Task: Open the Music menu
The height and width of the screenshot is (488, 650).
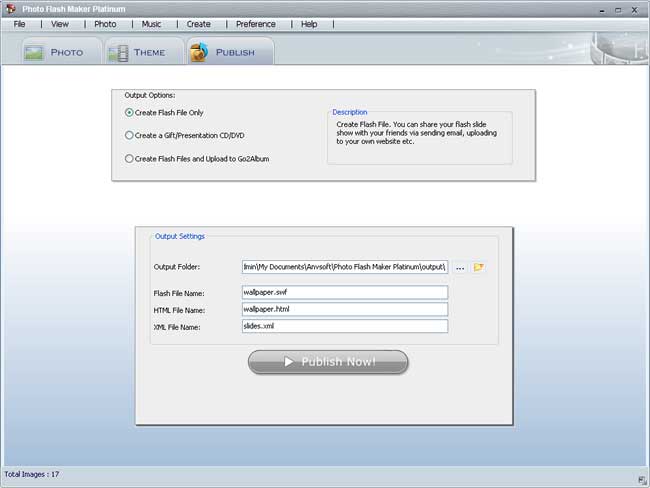Action: coord(151,24)
